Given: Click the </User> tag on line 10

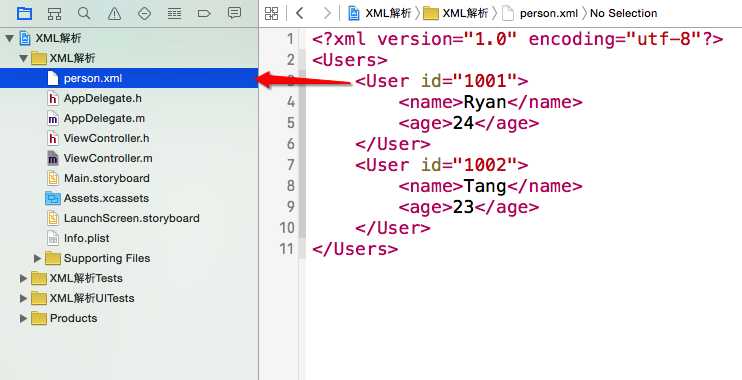Looking at the screenshot, I should [393, 228].
